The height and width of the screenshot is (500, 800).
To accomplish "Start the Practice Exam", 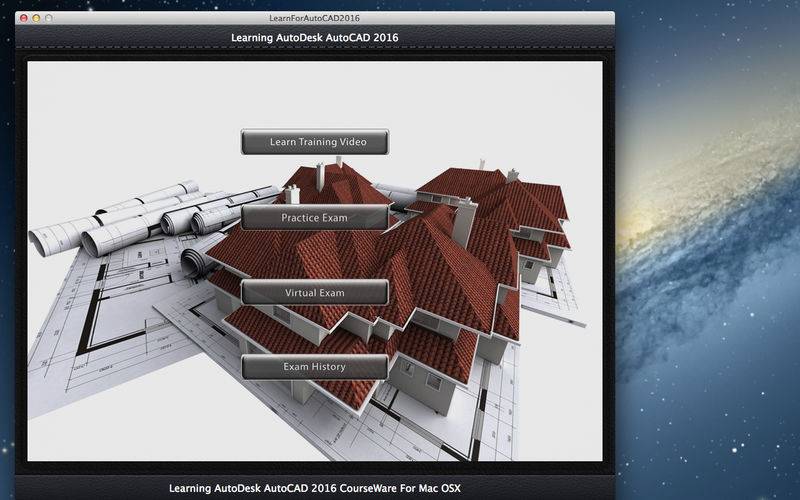I will [315, 217].
